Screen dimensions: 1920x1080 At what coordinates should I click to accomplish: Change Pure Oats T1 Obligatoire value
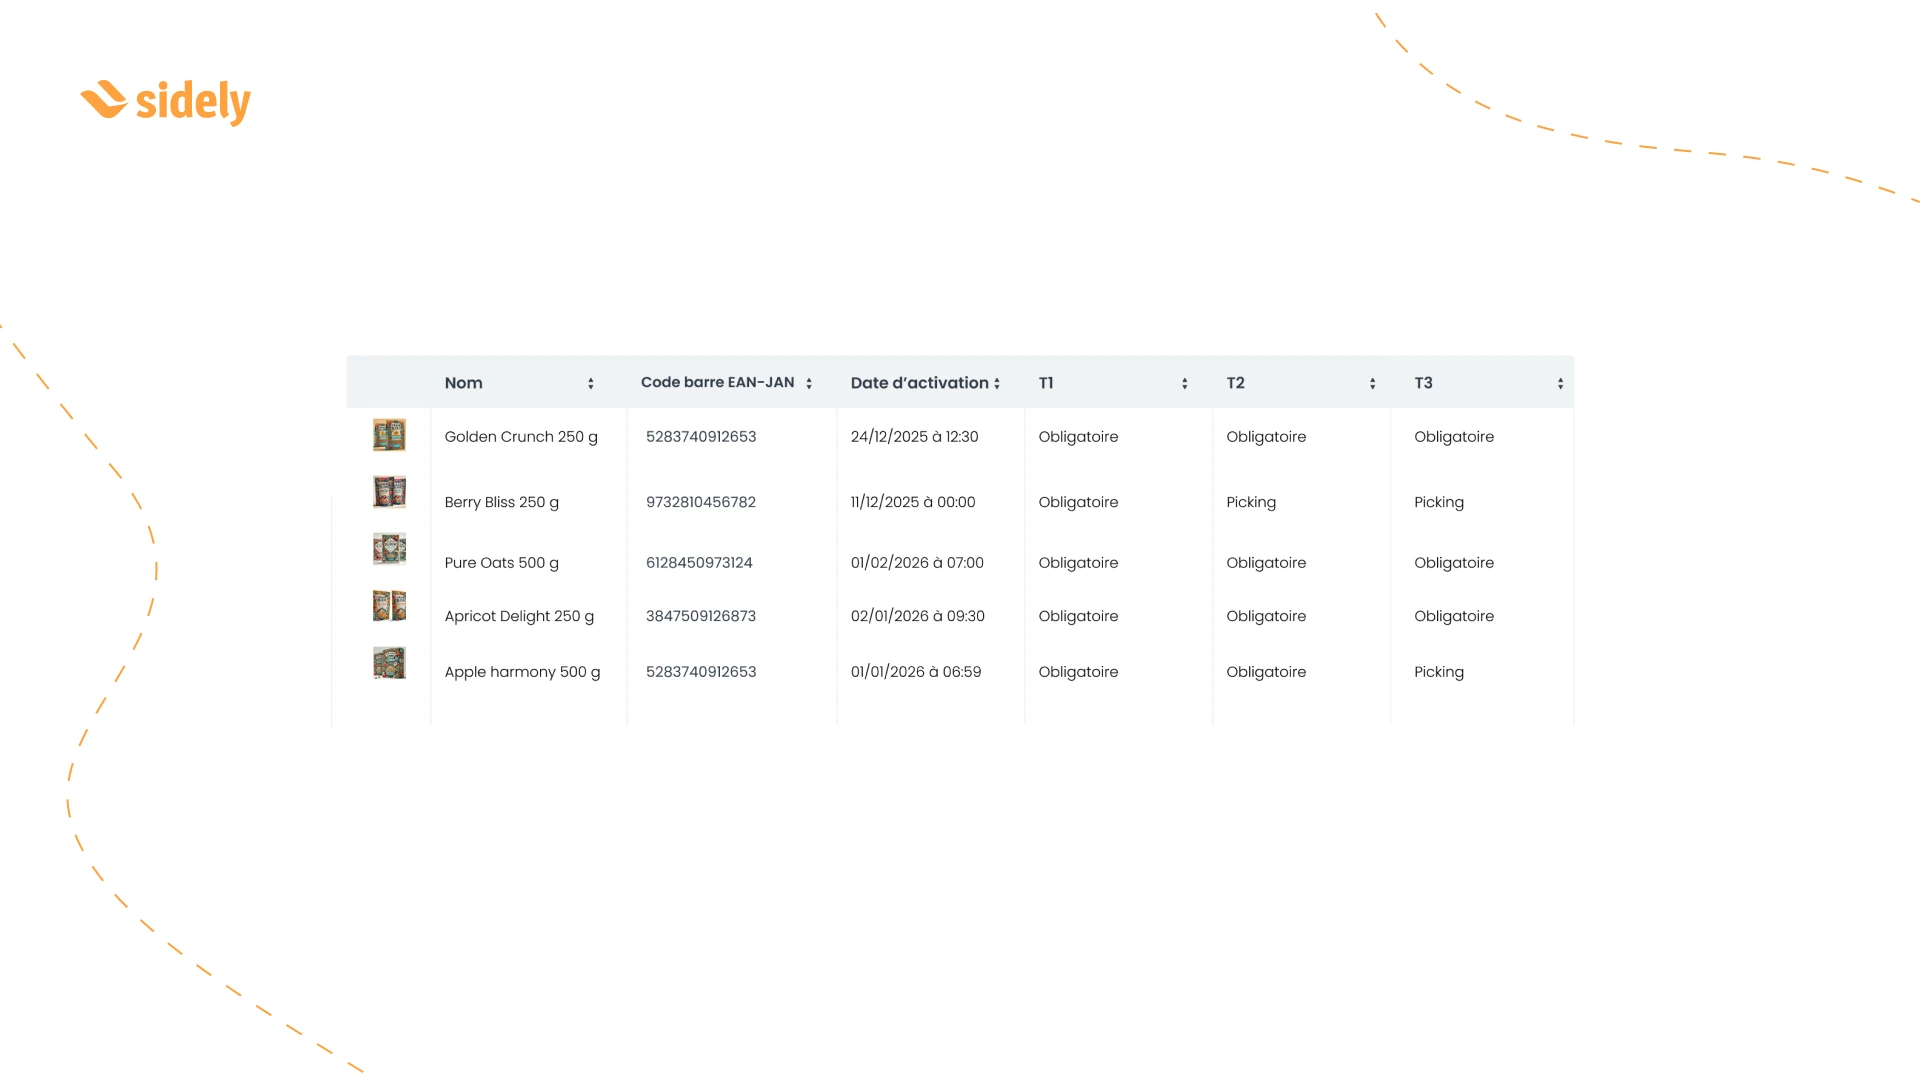[1078, 563]
